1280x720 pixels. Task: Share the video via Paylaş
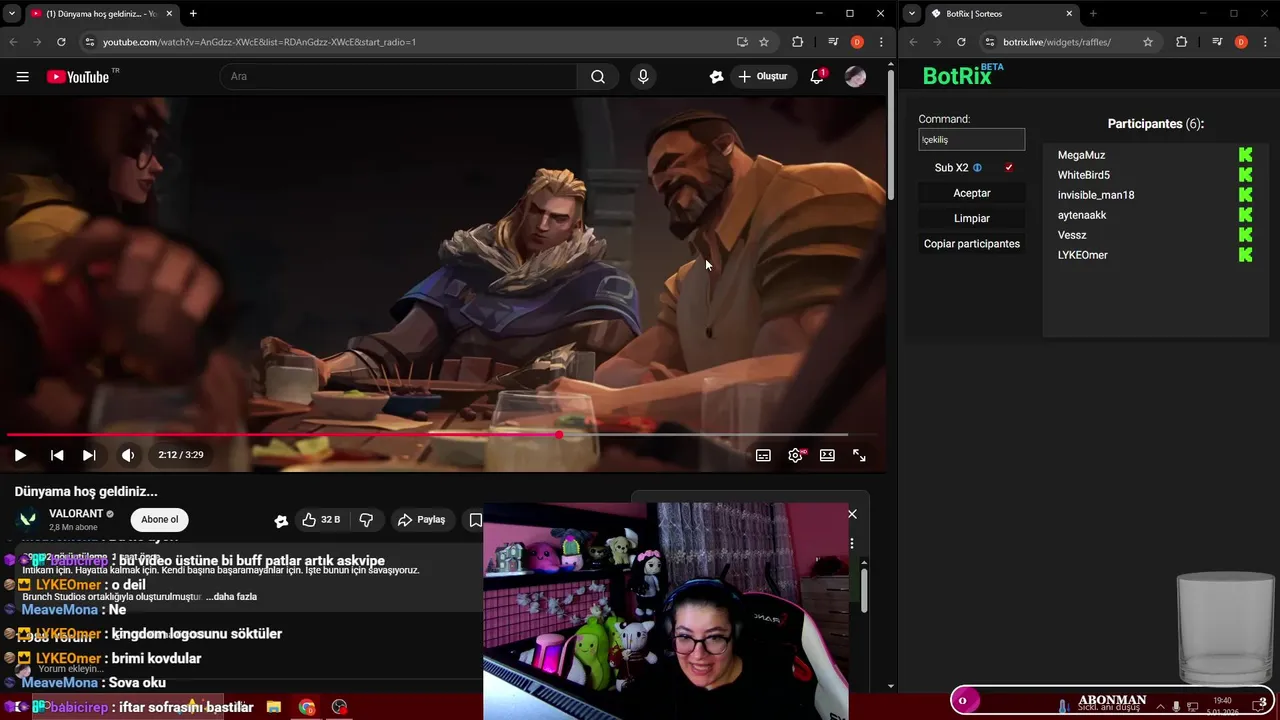click(421, 520)
